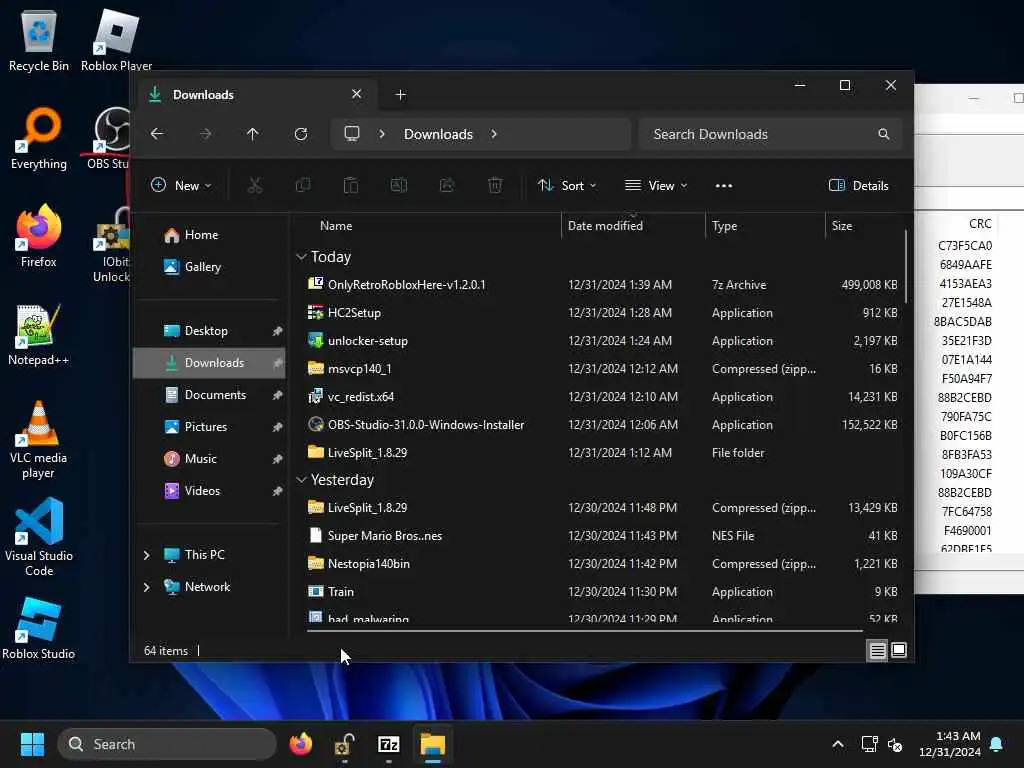
Task: Select the HC2Setup application file
Action: point(354,313)
